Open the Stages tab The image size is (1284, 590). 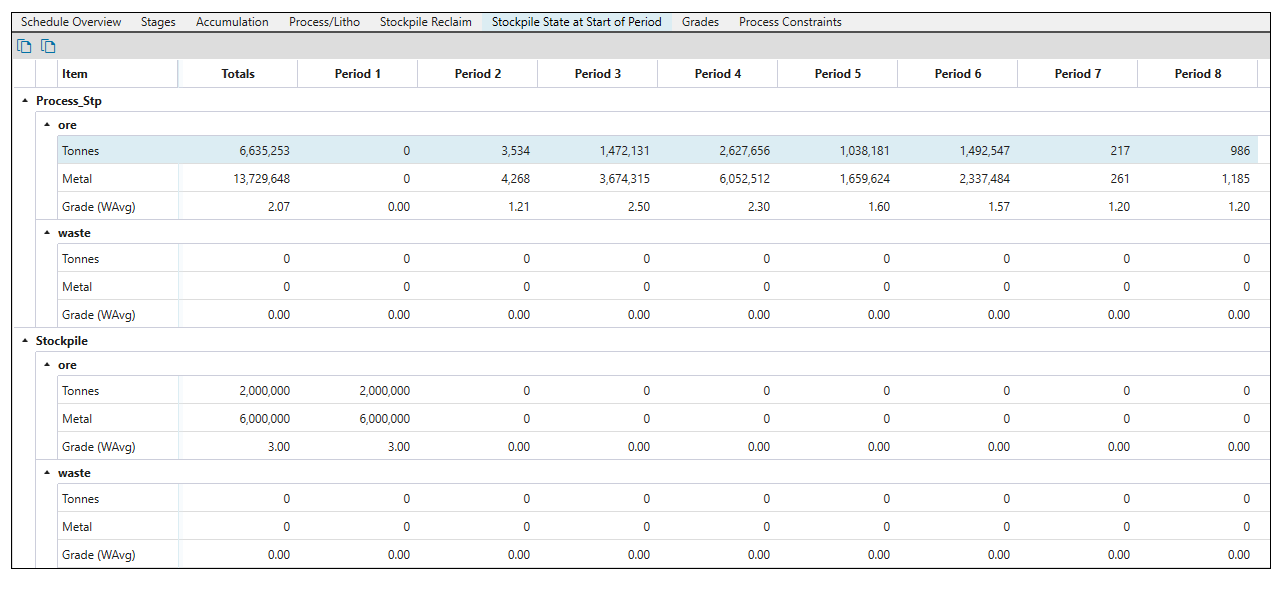(x=158, y=22)
